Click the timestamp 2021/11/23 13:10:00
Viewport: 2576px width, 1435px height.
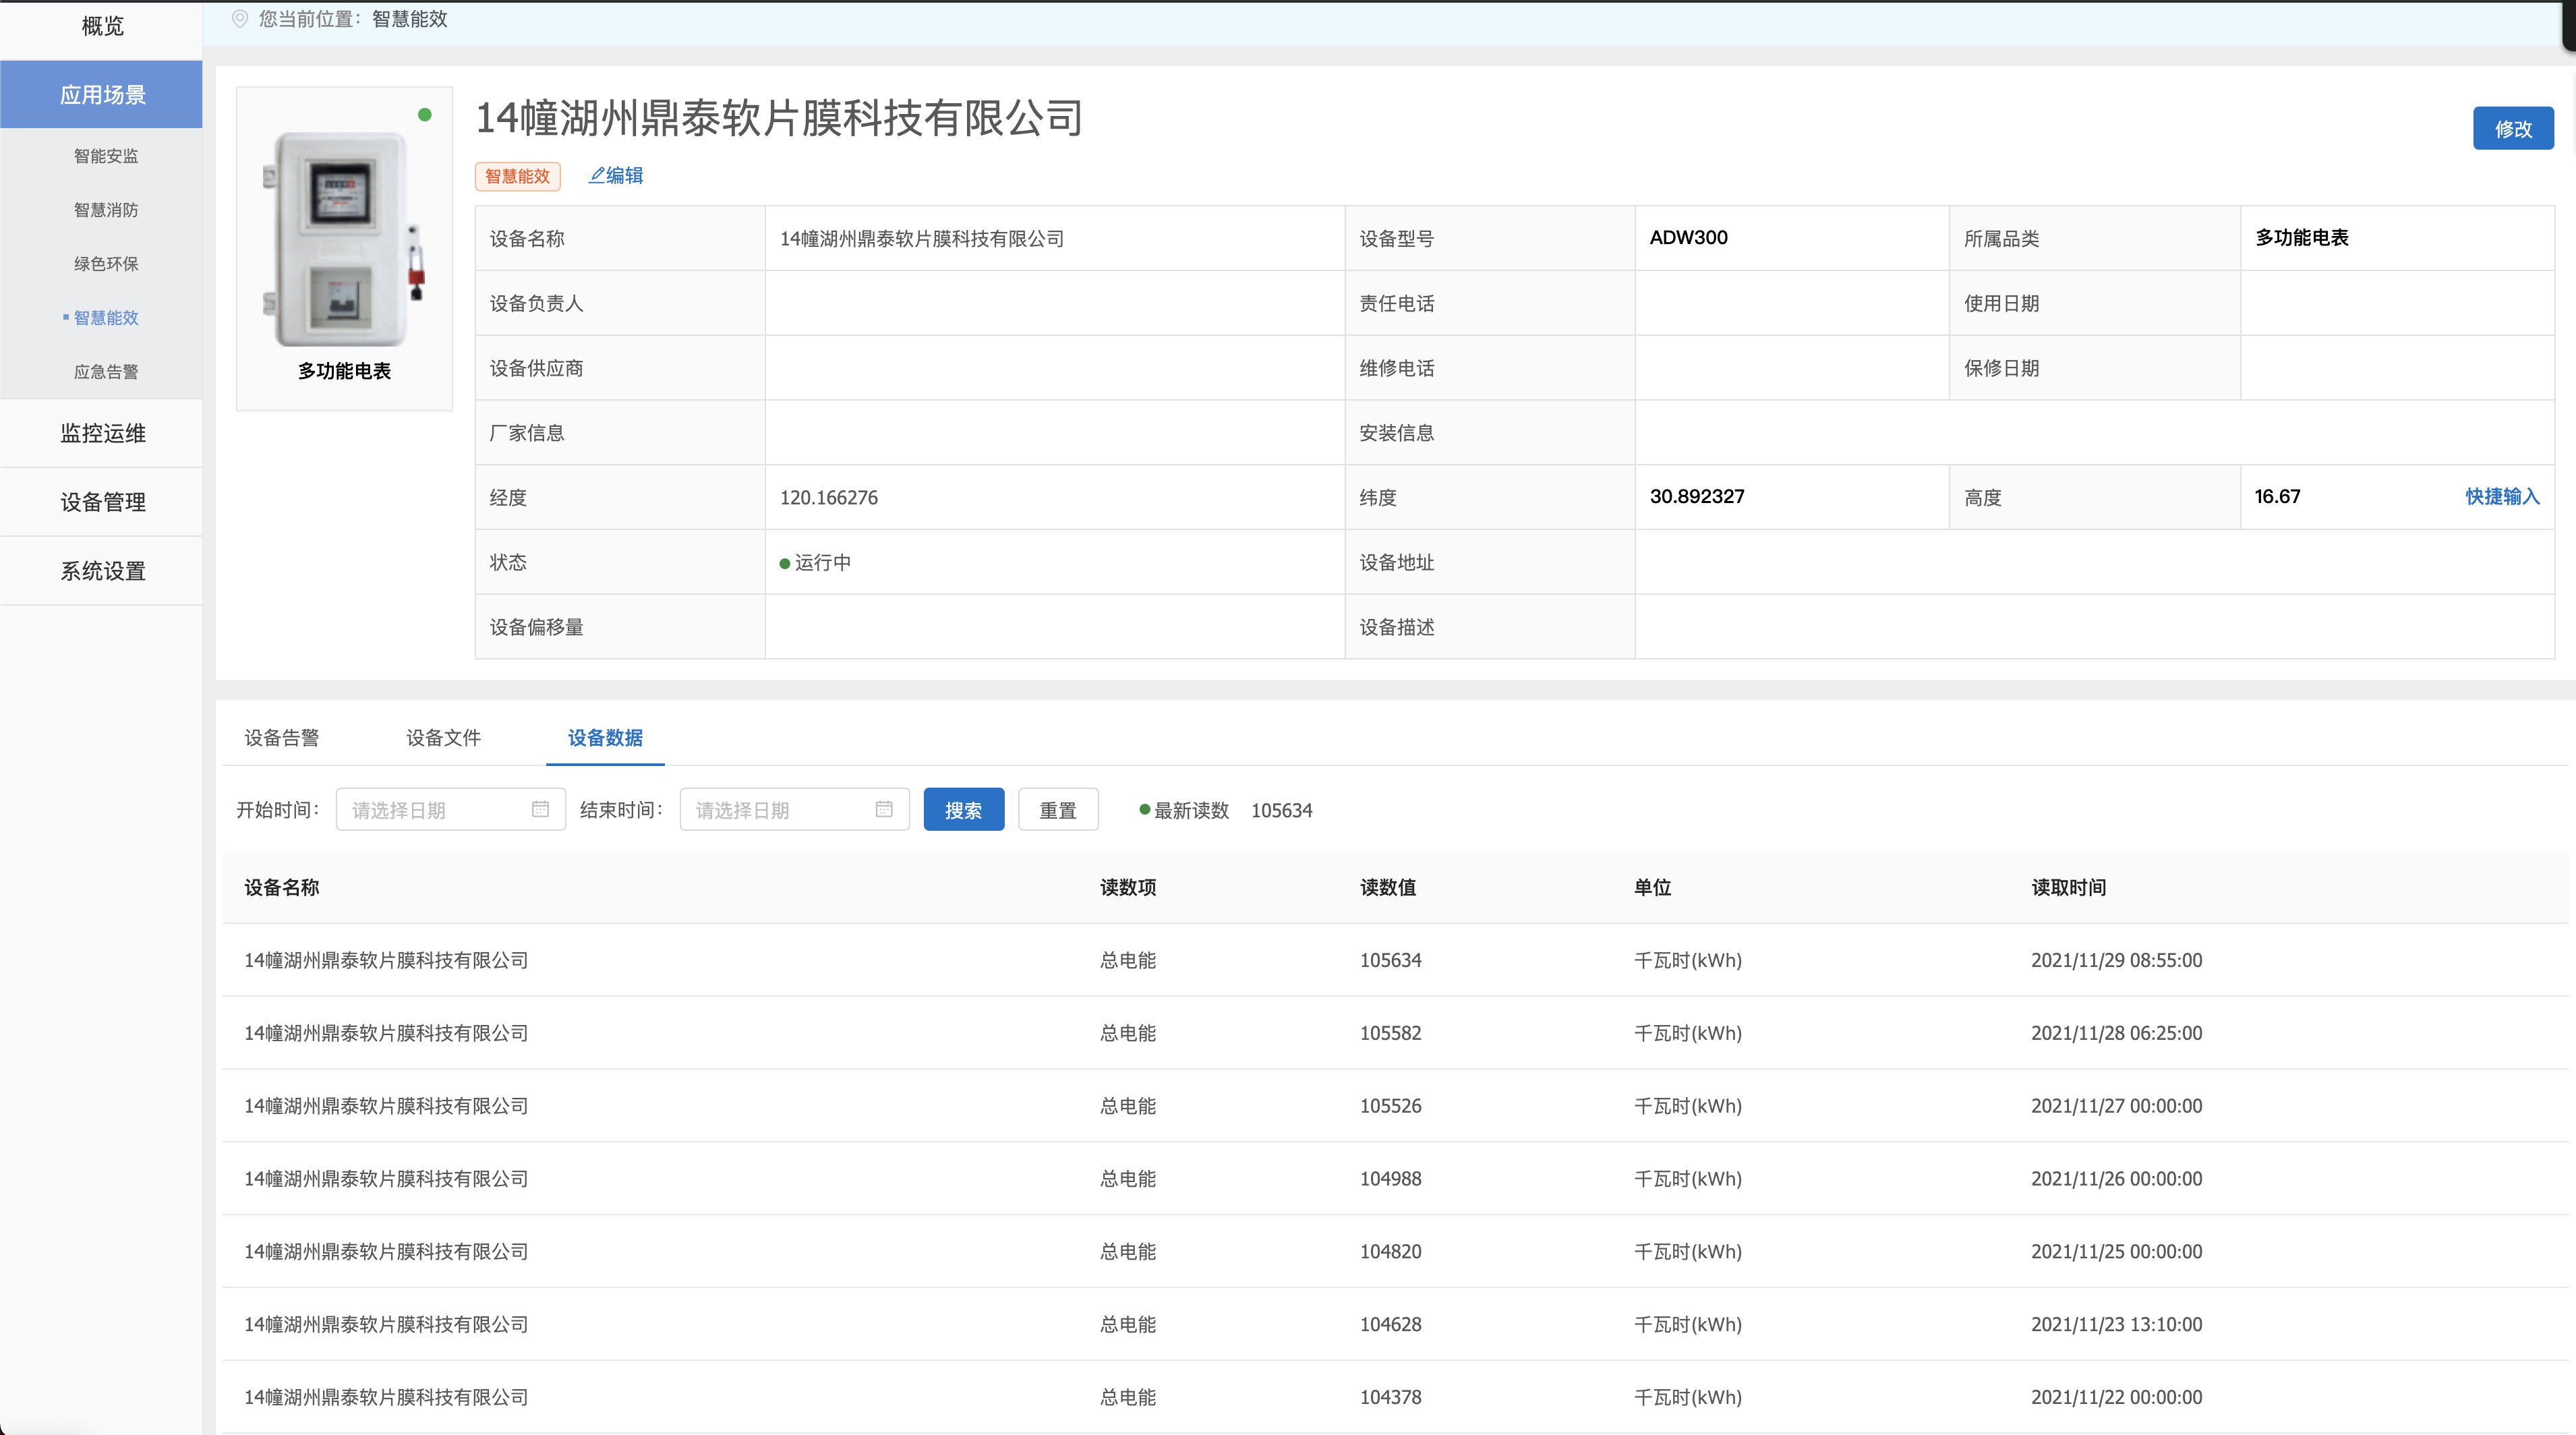tap(2116, 1325)
